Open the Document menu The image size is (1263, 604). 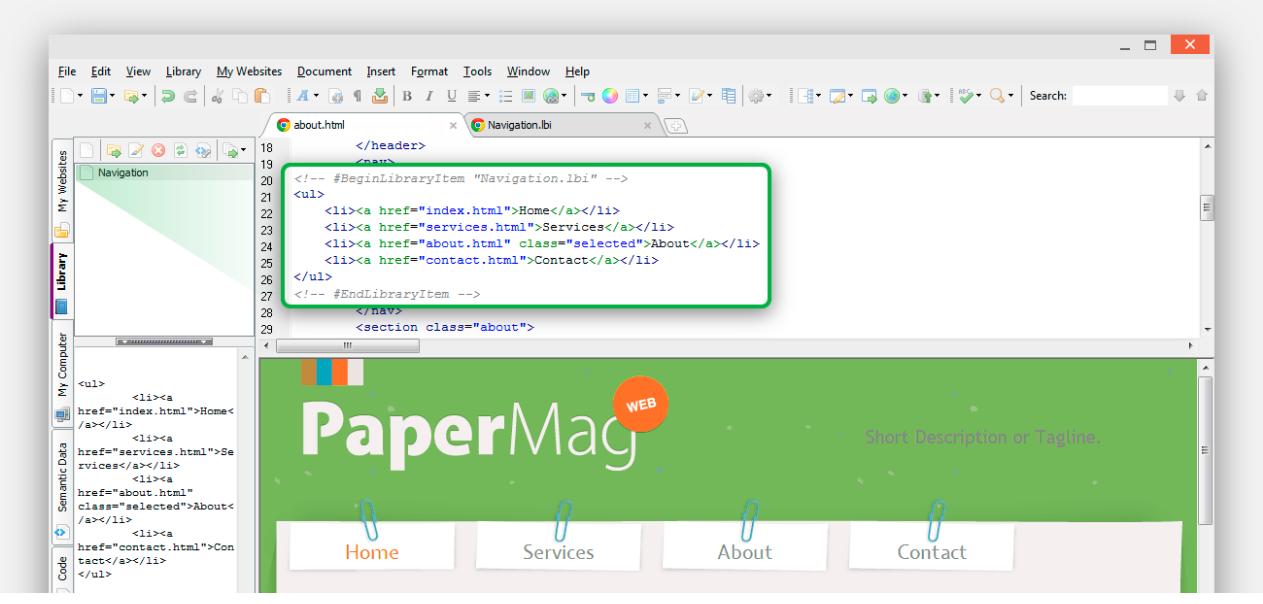pos(324,72)
